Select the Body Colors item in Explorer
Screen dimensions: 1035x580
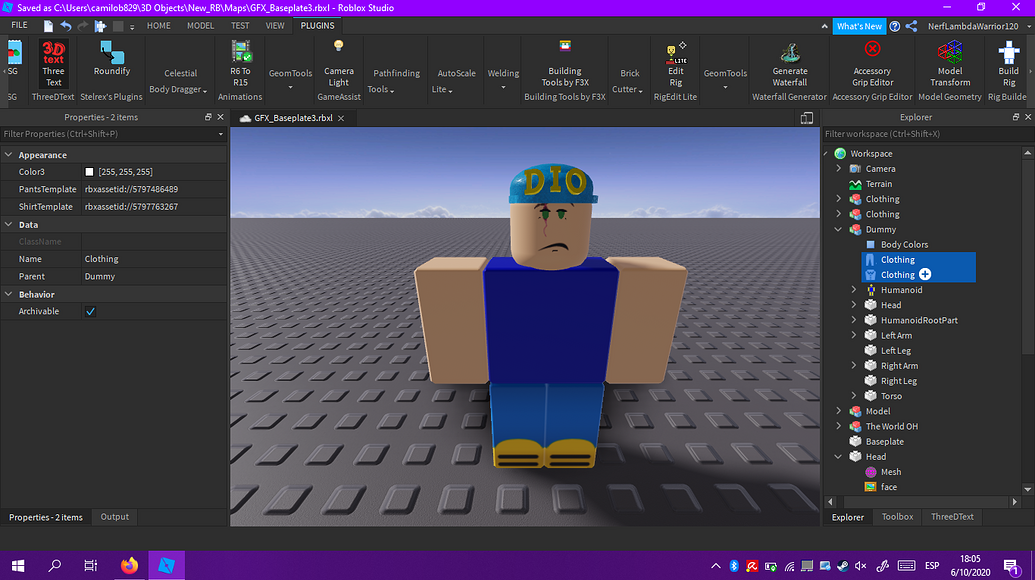(x=904, y=244)
